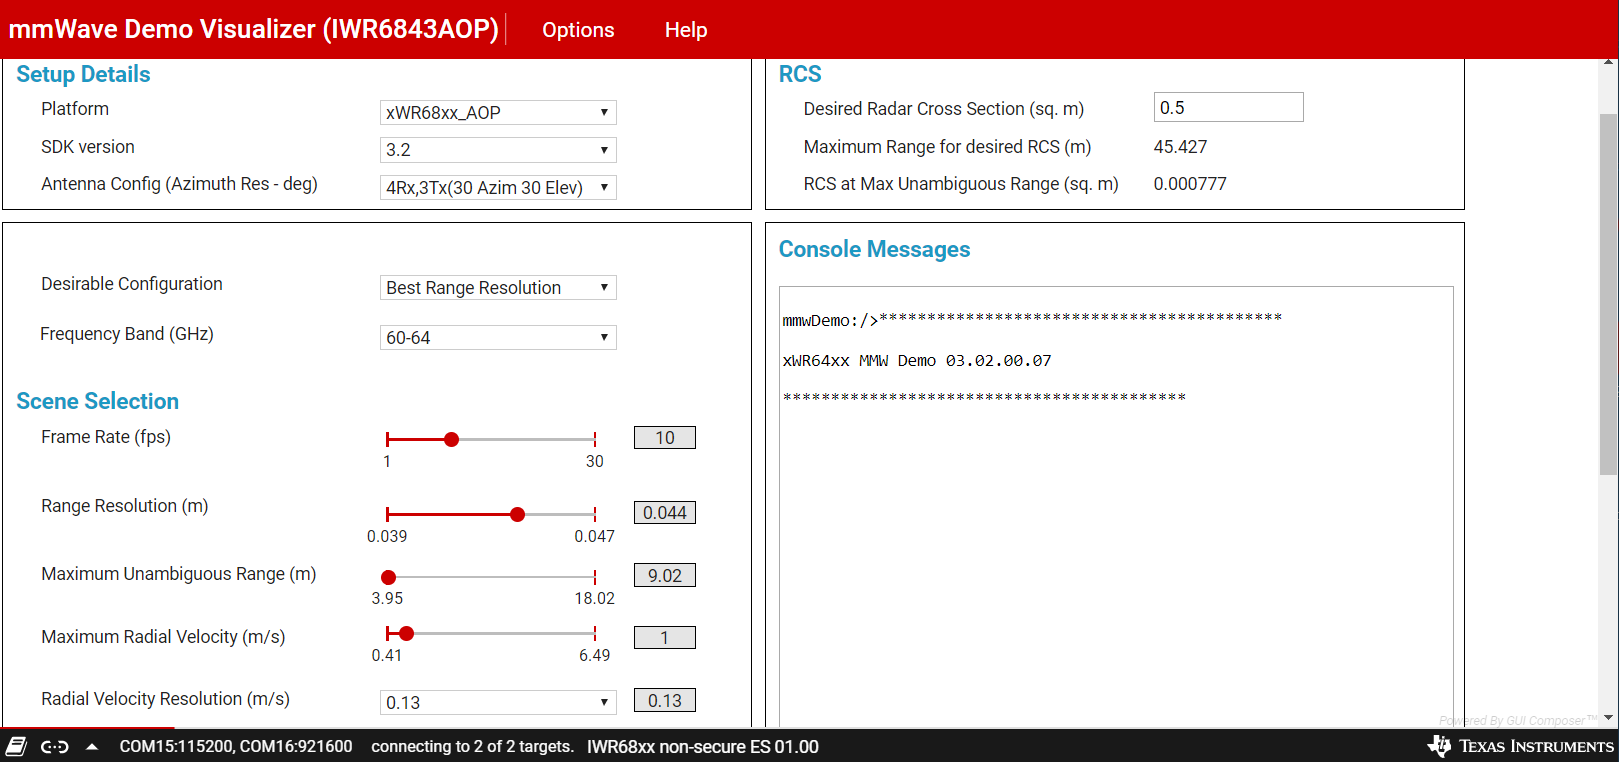Click "connecting to 2 of 2 targets." status
The image size is (1619, 762).
pos(473,746)
